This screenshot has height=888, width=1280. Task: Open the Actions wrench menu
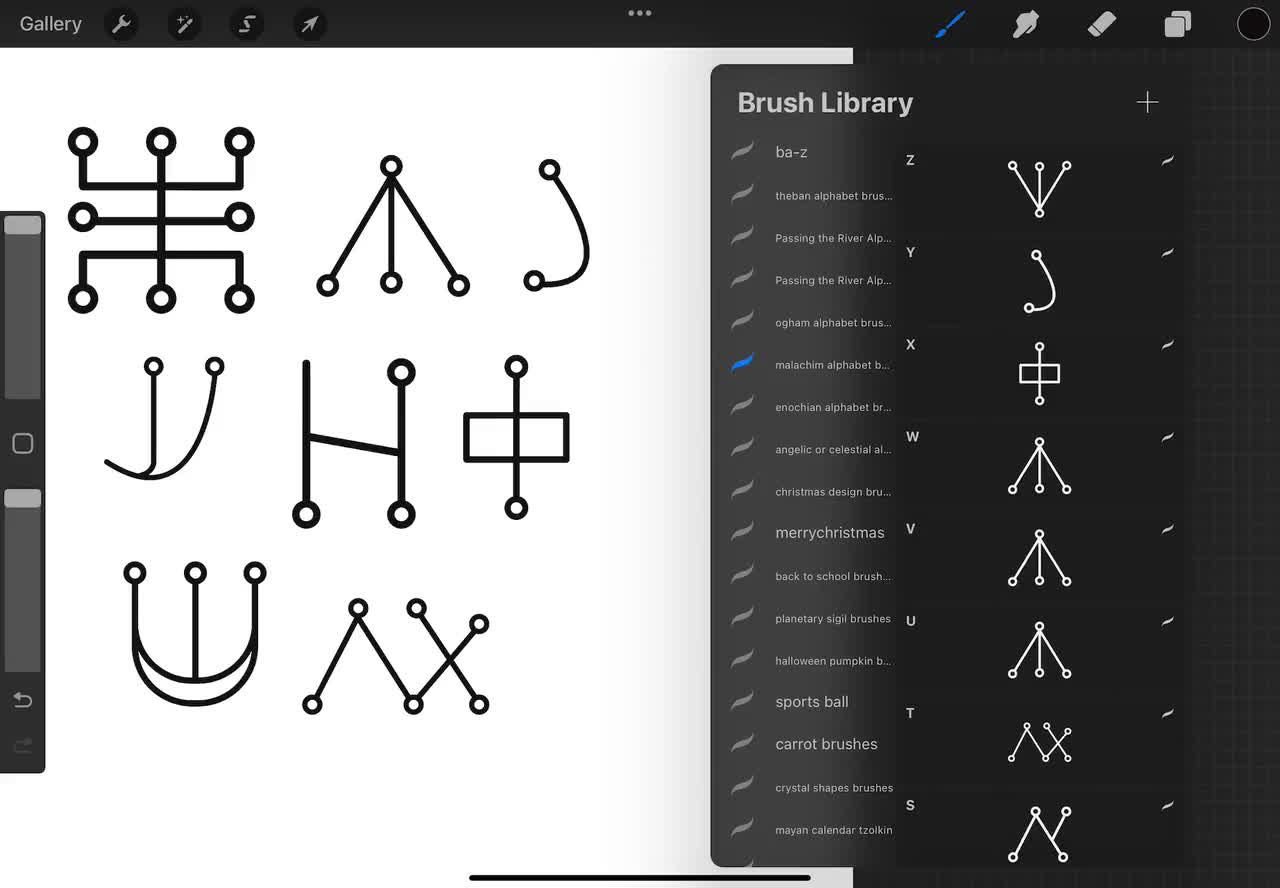121,23
